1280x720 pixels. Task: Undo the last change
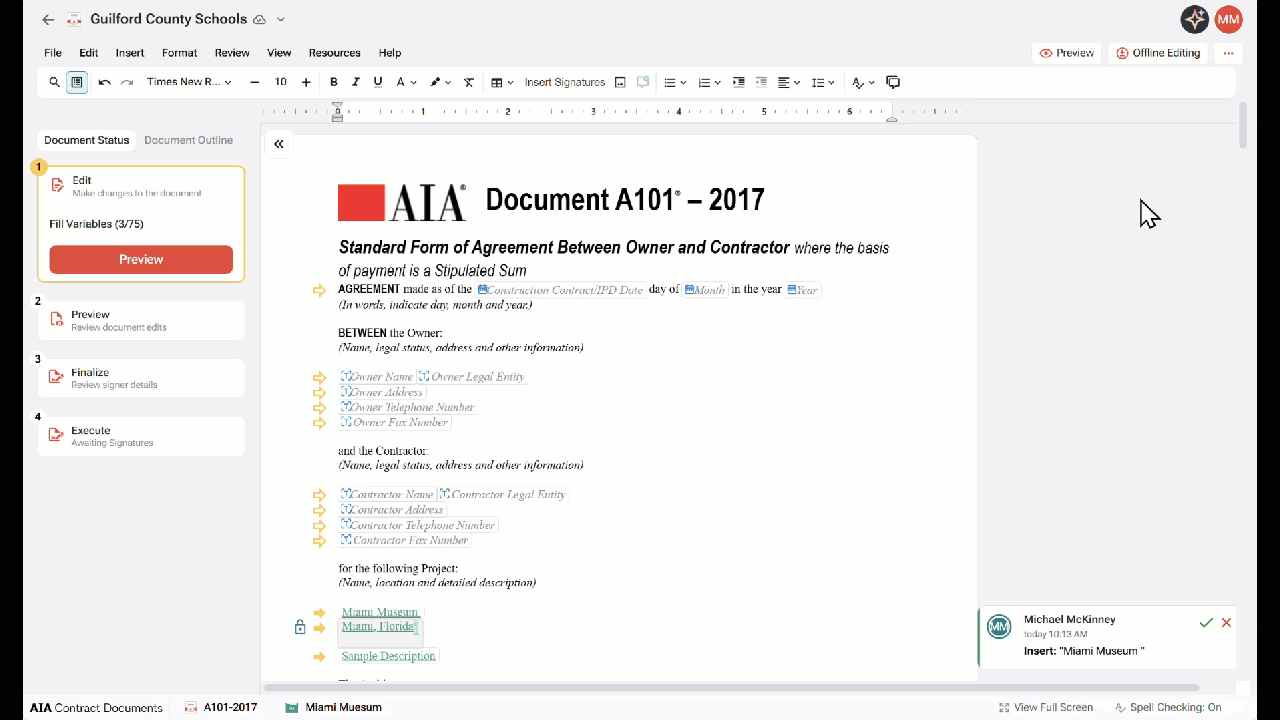point(104,83)
